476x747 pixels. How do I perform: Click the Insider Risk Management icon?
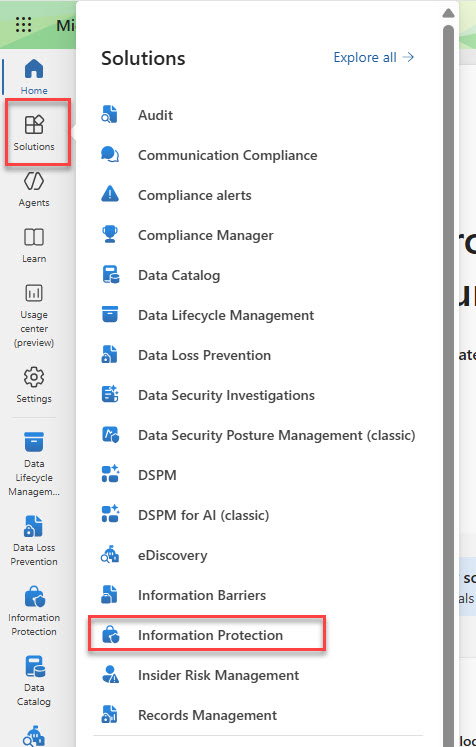[111, 675]
